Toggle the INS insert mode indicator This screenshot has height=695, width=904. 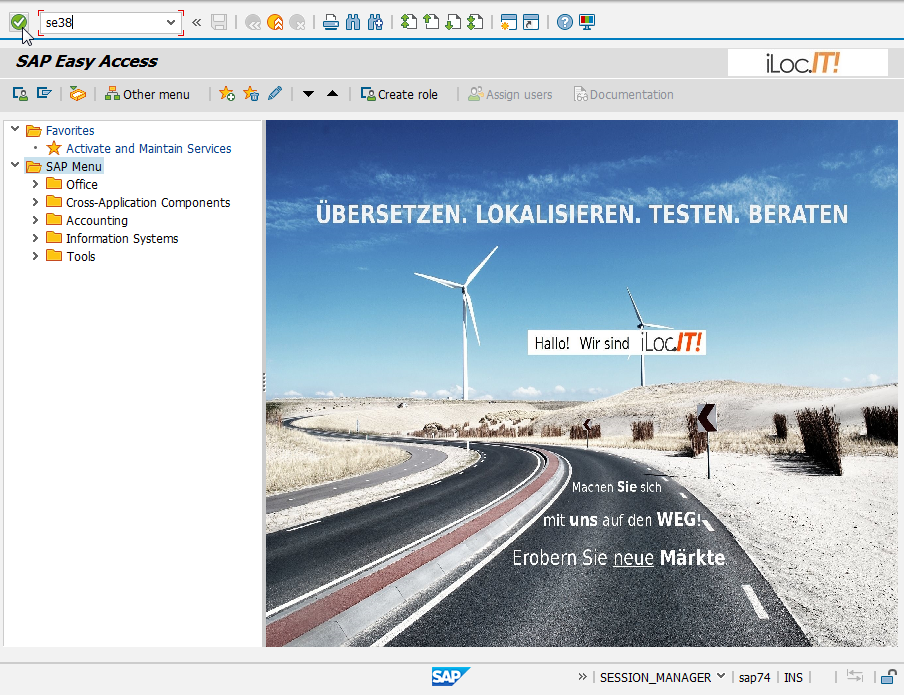(x=793, y=677)
